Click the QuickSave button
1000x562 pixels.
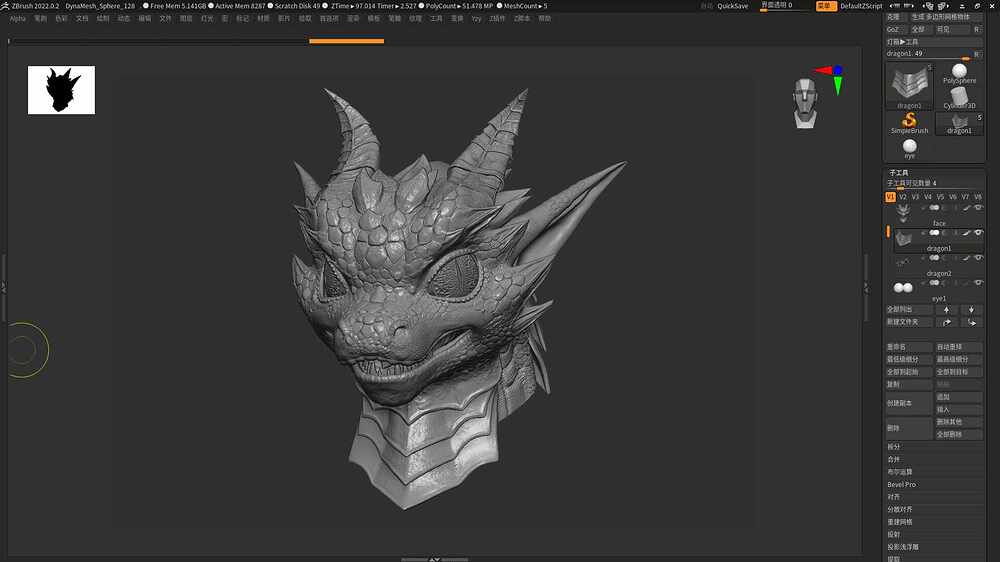click(733, 6)
